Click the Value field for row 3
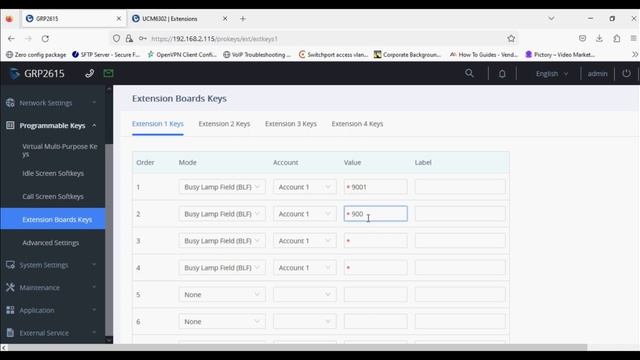This screenshot has width=640, height=360. (376, 241)
